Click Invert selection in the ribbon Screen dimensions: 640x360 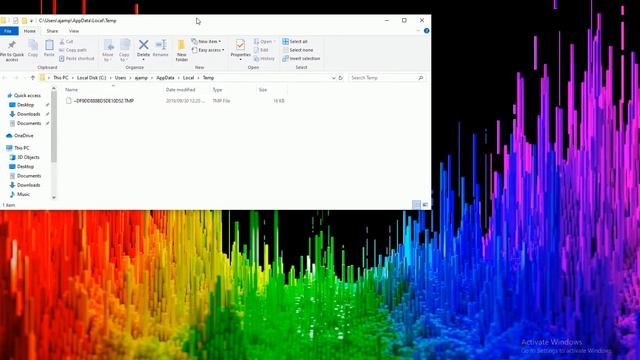[301, 58]
